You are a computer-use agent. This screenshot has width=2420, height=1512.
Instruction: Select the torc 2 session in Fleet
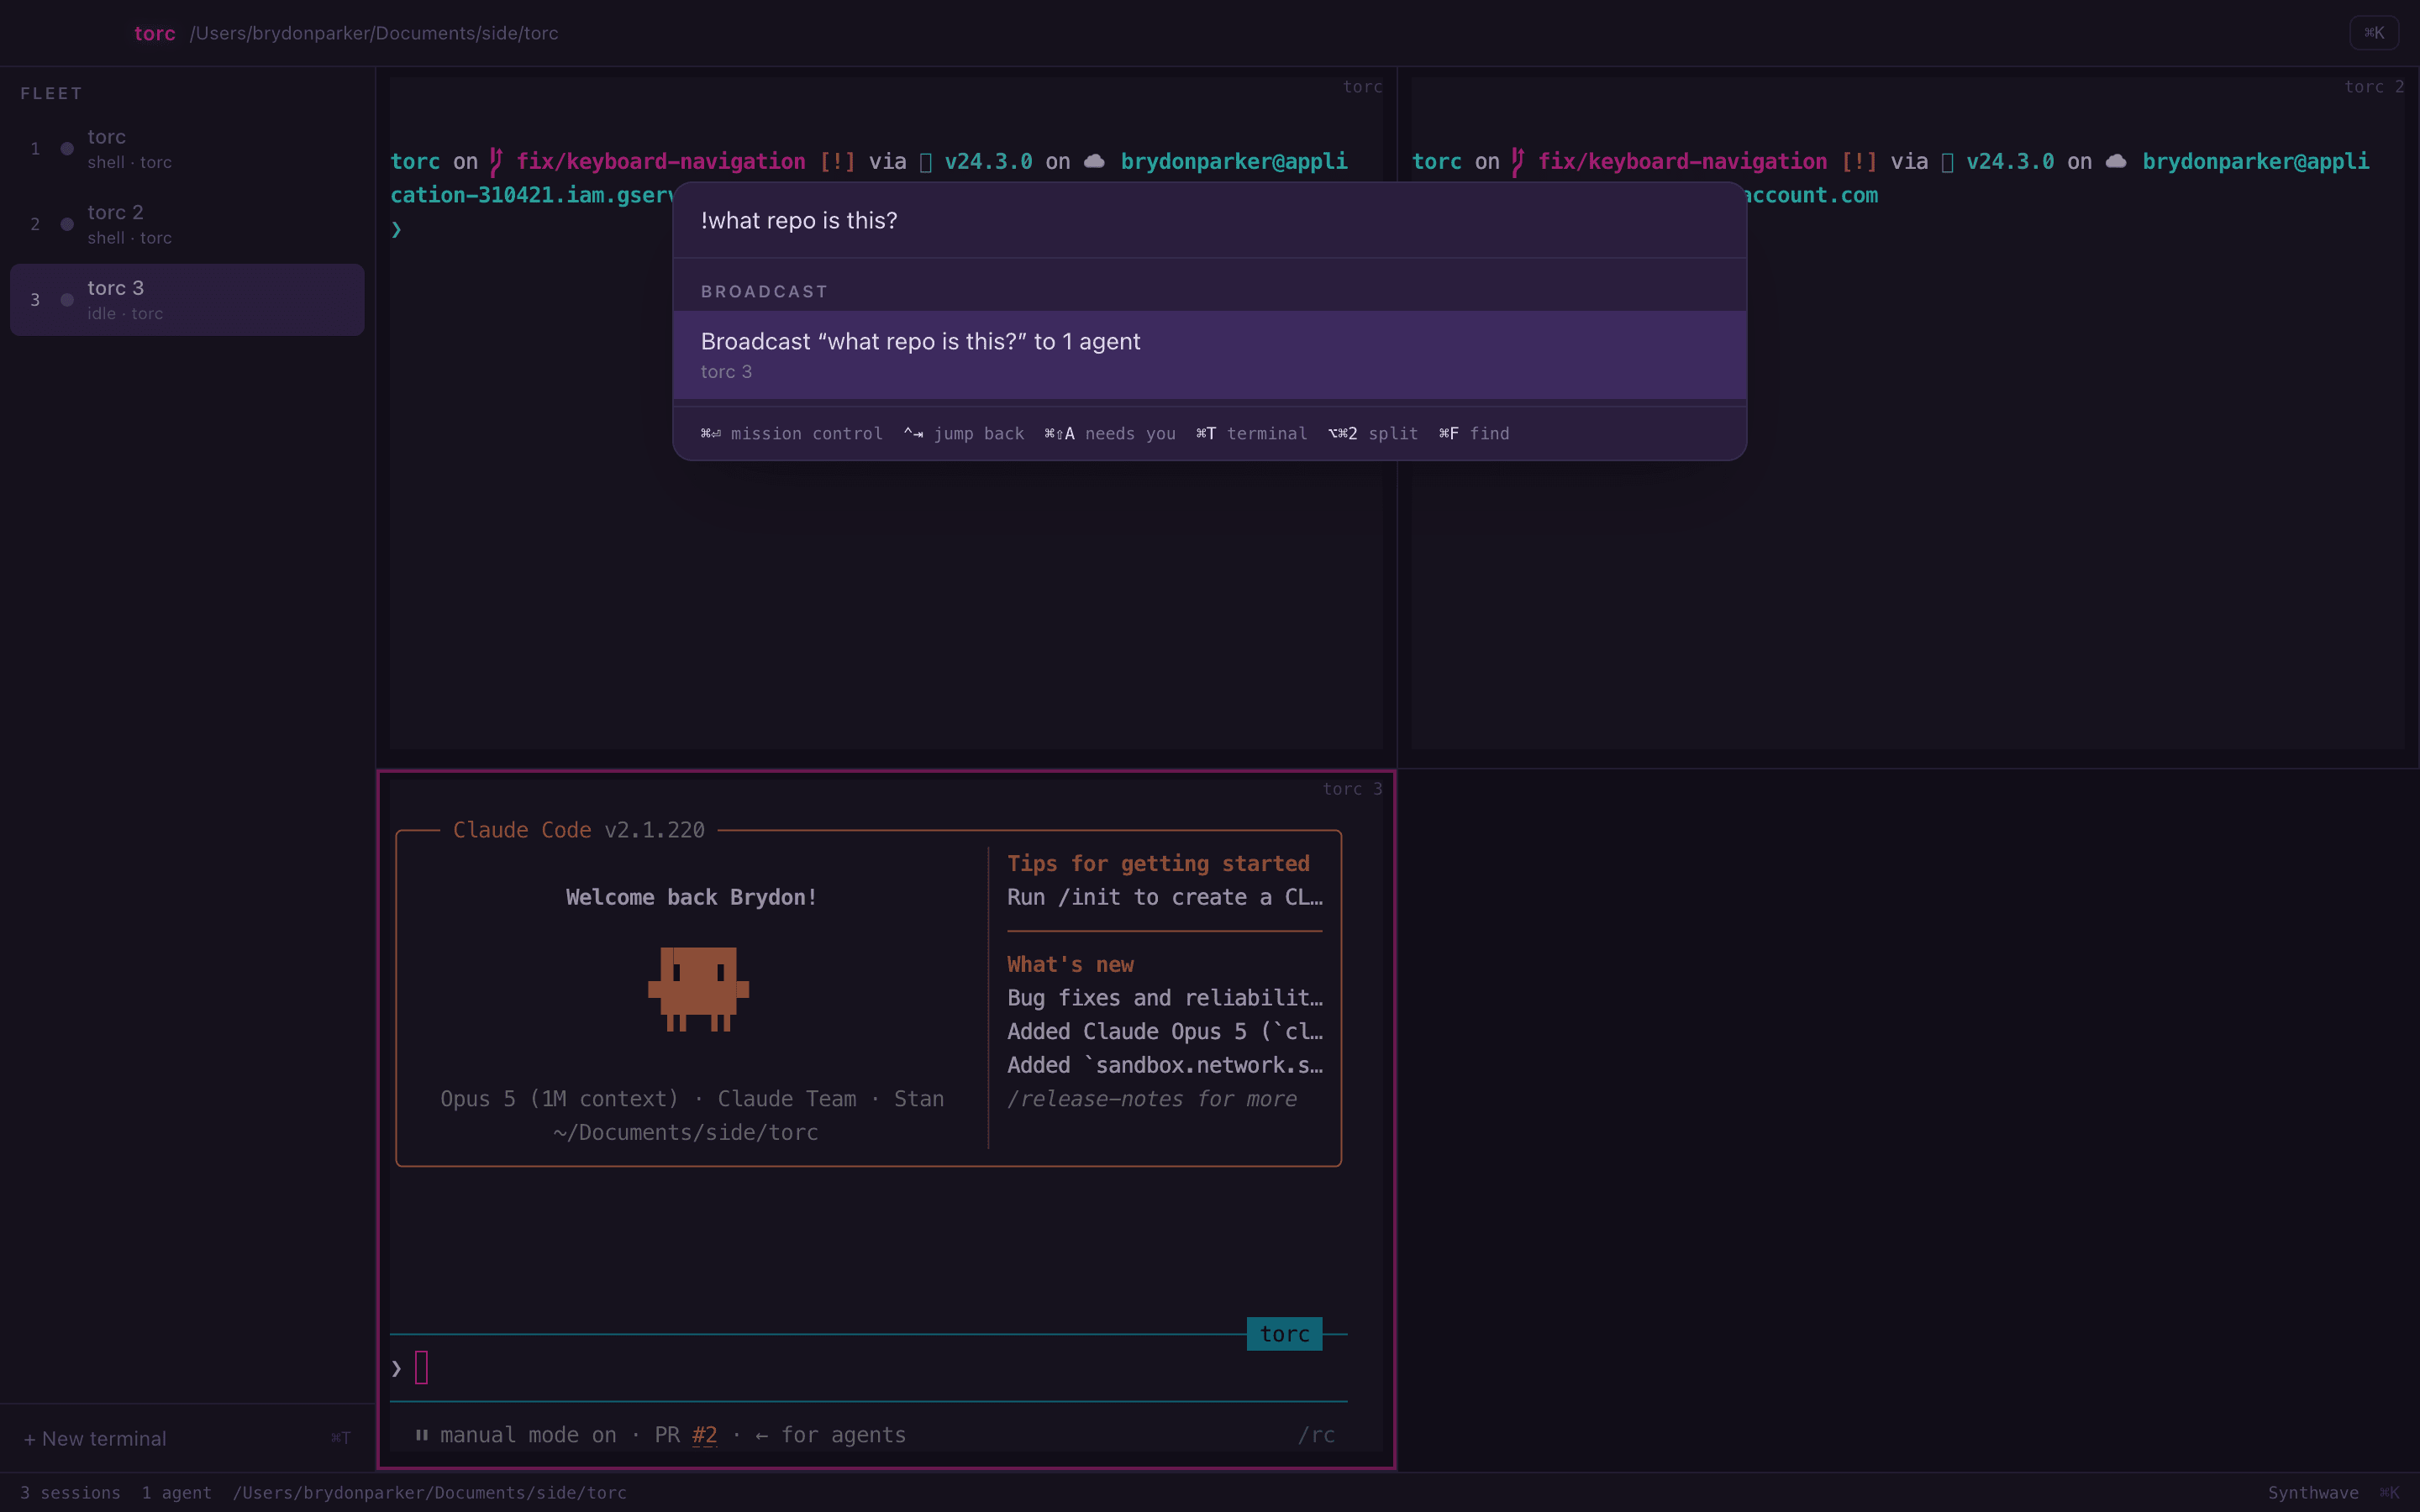click(187, 224)
